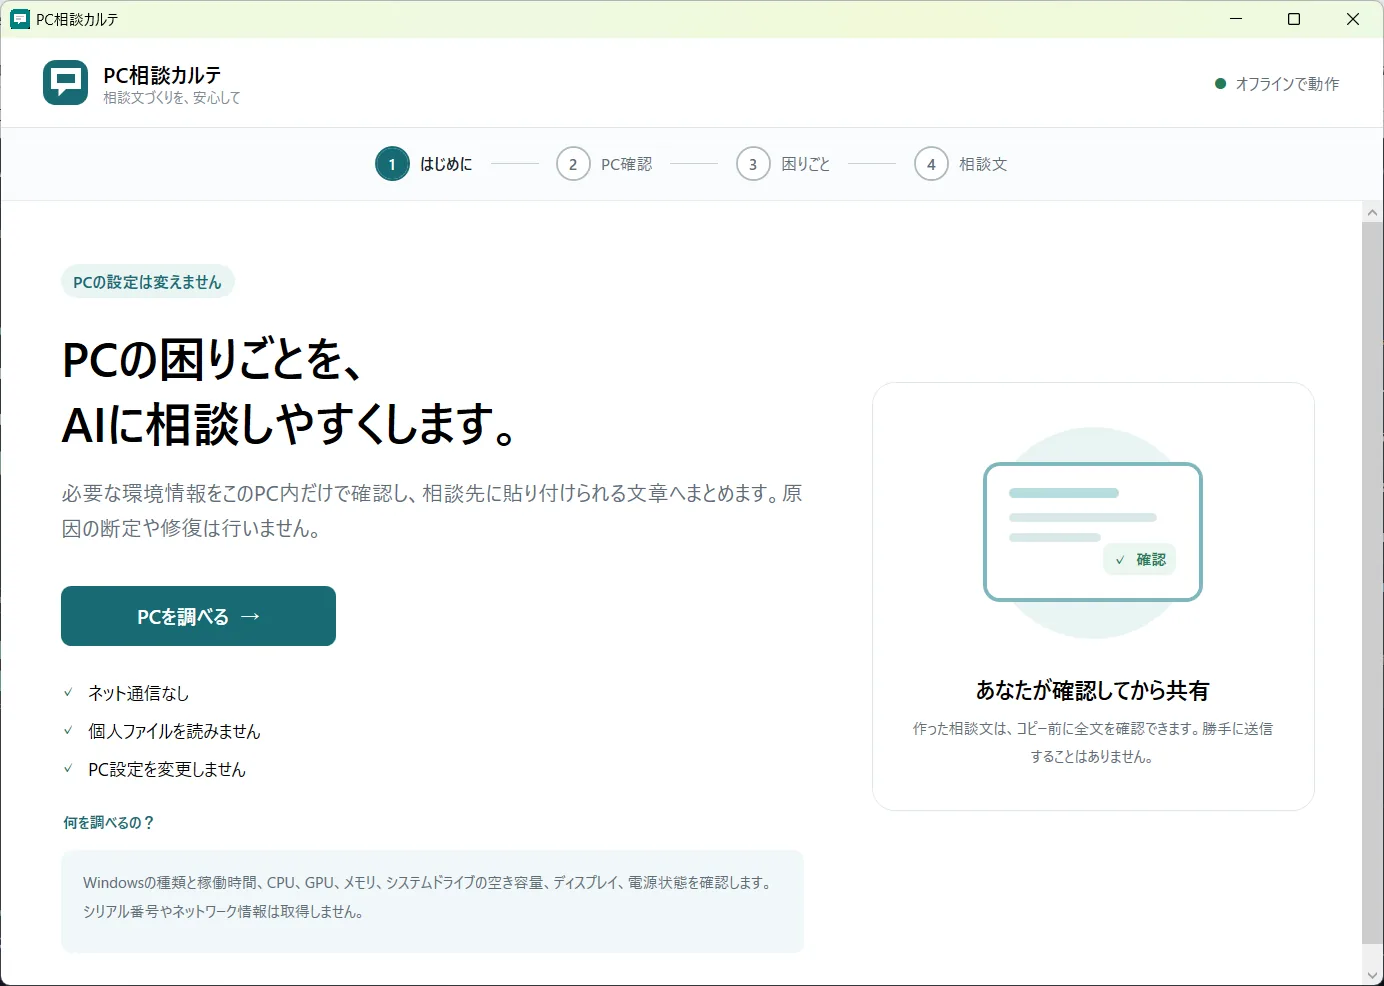
Task: Click the PC相談カルテ chat bubble logo
Action: [x=65, y=83]
